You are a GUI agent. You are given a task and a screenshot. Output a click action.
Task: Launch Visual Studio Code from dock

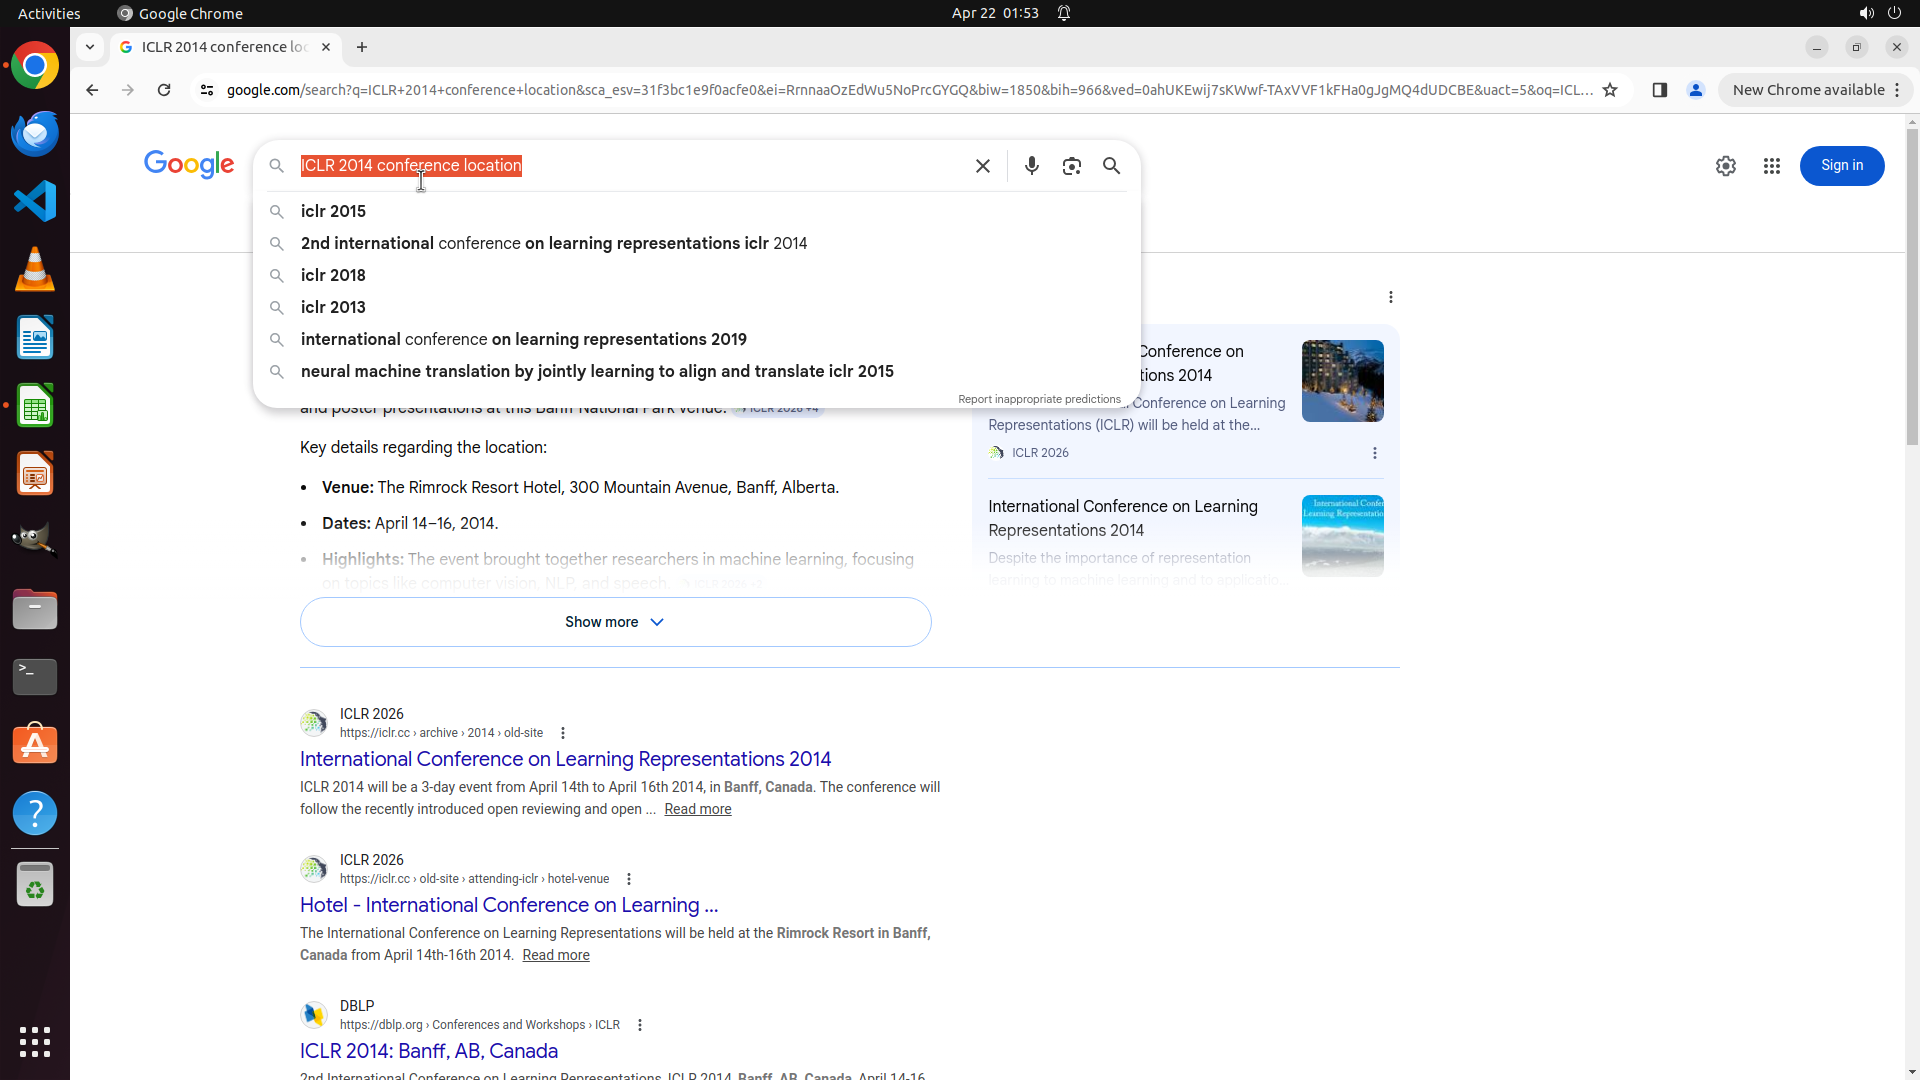(35, 202)
